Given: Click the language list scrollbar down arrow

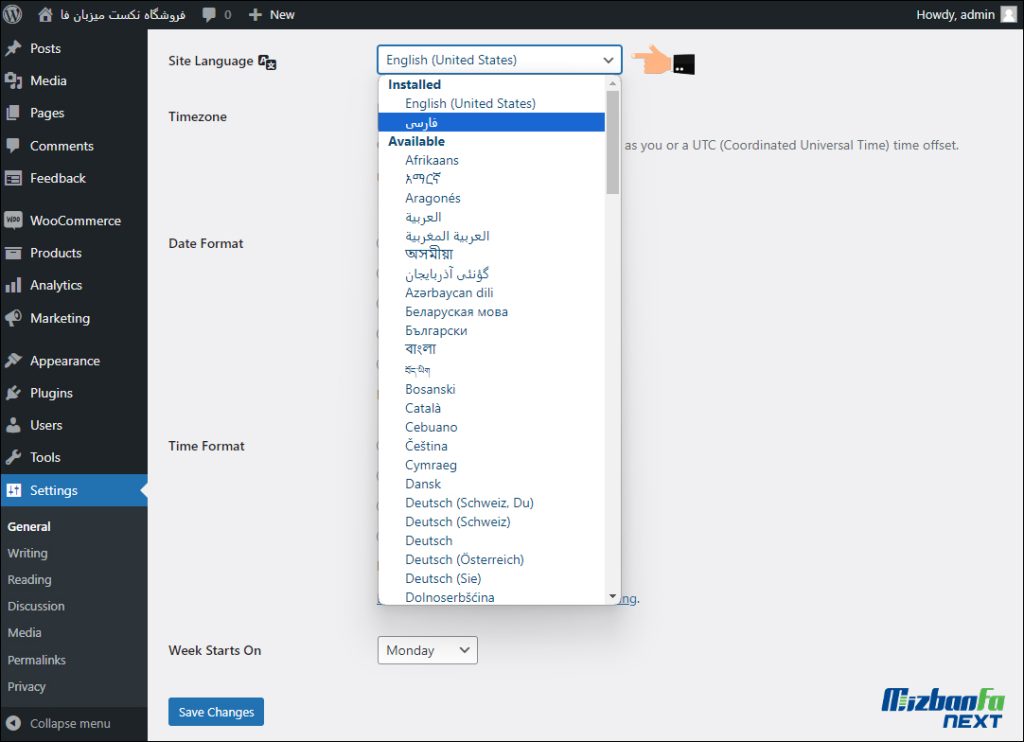Looking at the screenshot, I should [x=613, y=597].
